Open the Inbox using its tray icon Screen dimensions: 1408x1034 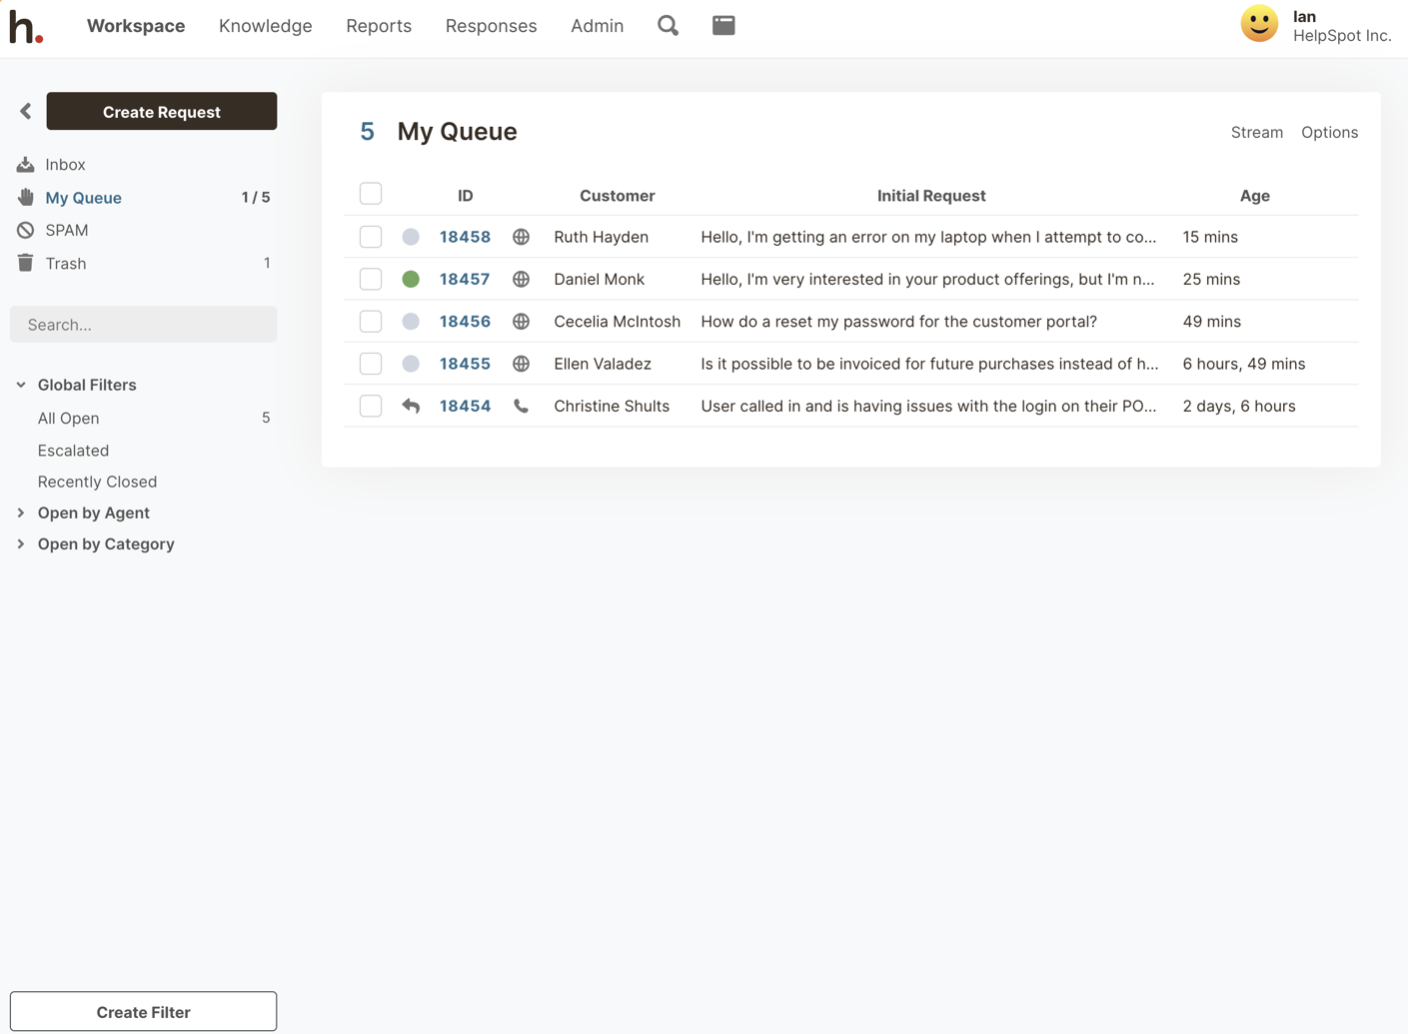click(x=23, y=163)
